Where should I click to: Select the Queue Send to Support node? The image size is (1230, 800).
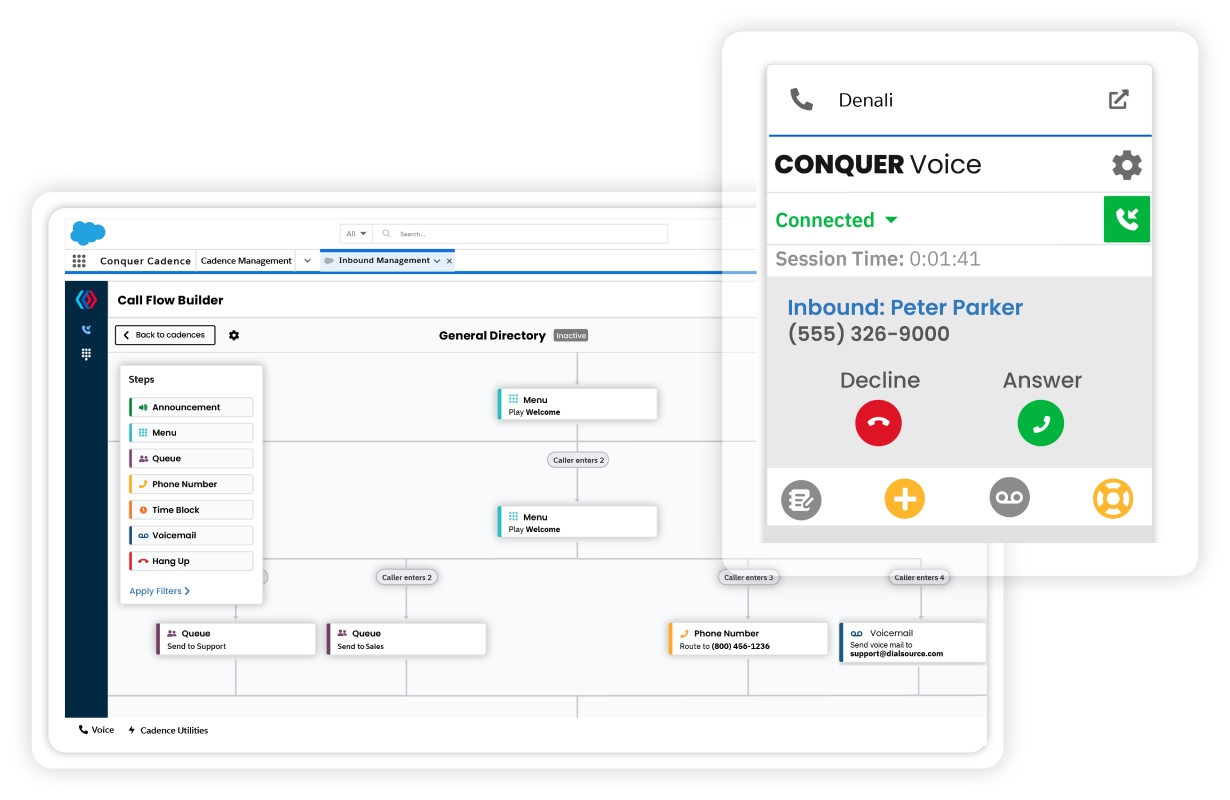[x=236, y=639]
